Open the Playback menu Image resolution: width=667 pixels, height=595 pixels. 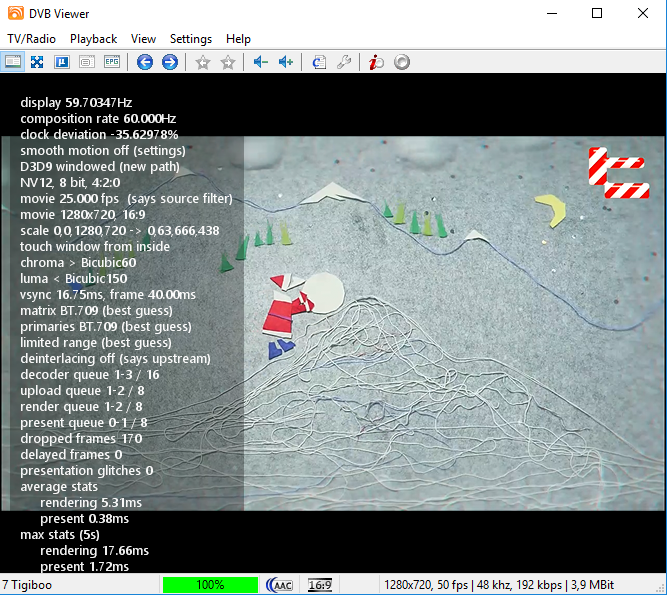[93, 39]
